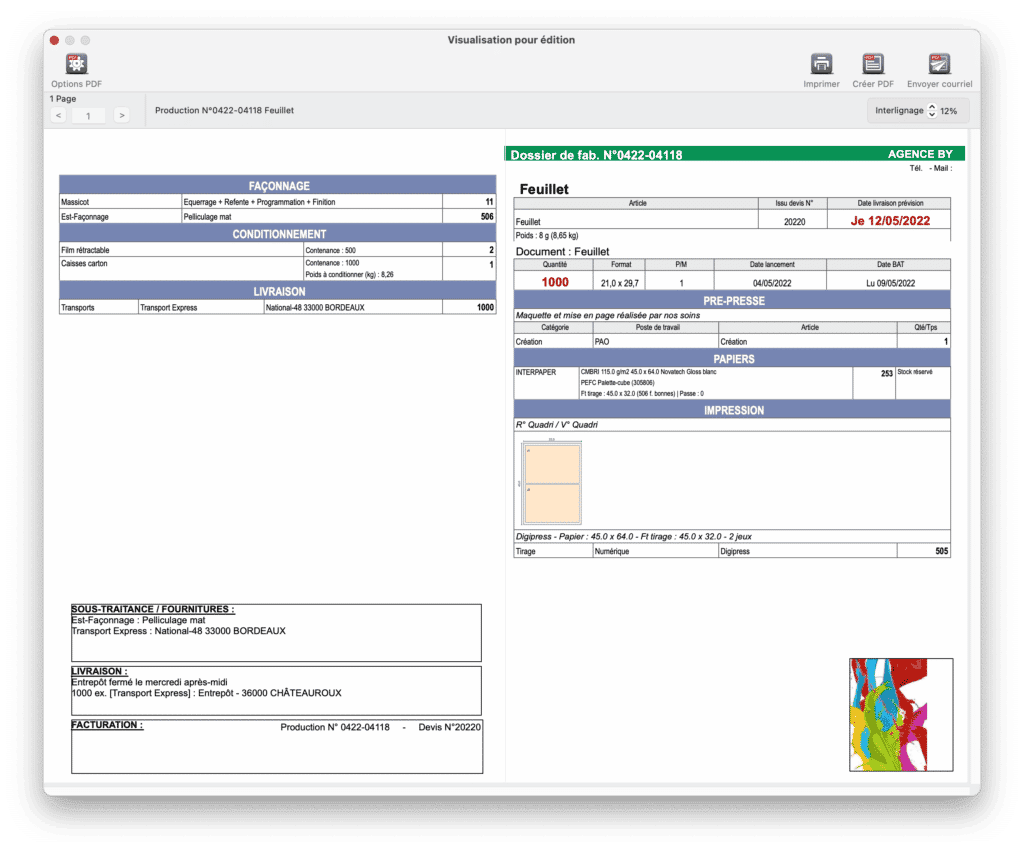Close the Visualisation pour édition window
Image resolution: width=1024 pixels, height=853 pixels.
click(x=54, y=40)
